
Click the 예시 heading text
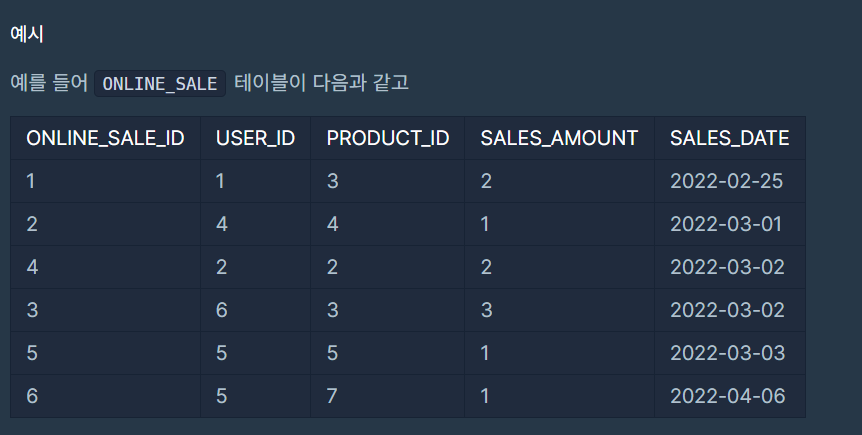(27, 34)
